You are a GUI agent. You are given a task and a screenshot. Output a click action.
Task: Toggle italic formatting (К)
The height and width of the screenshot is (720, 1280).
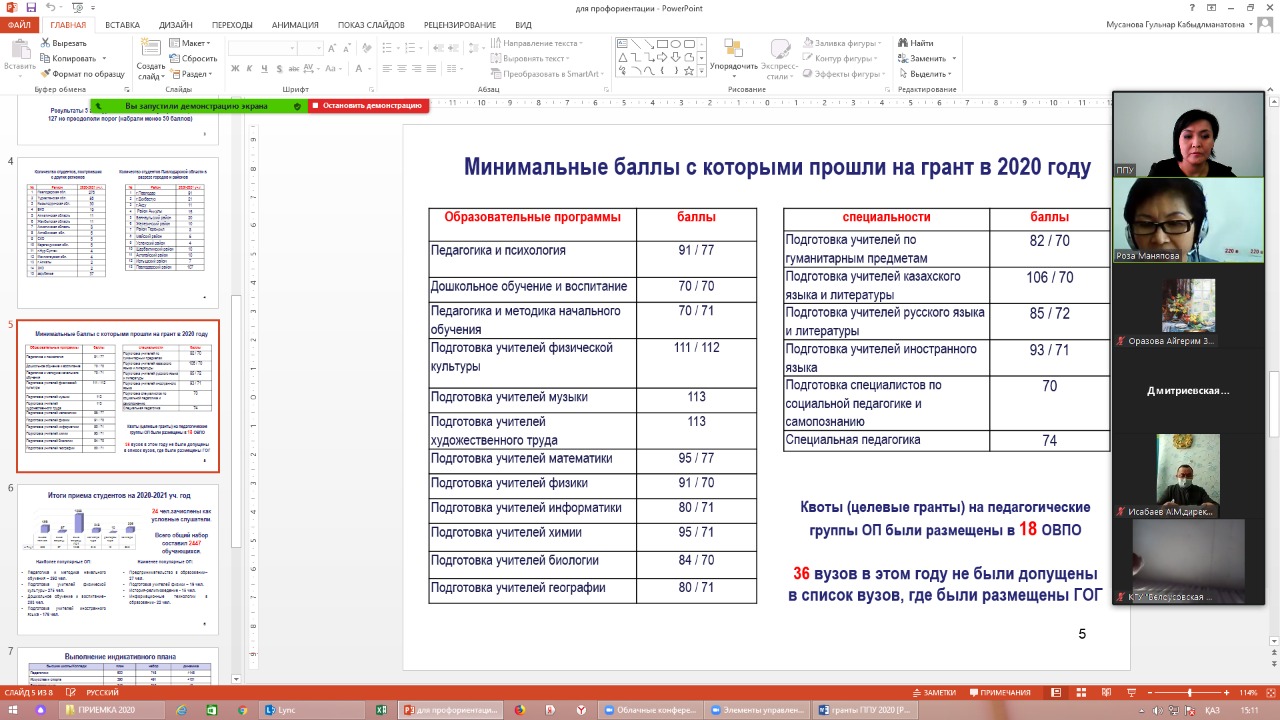click(250, 68)
